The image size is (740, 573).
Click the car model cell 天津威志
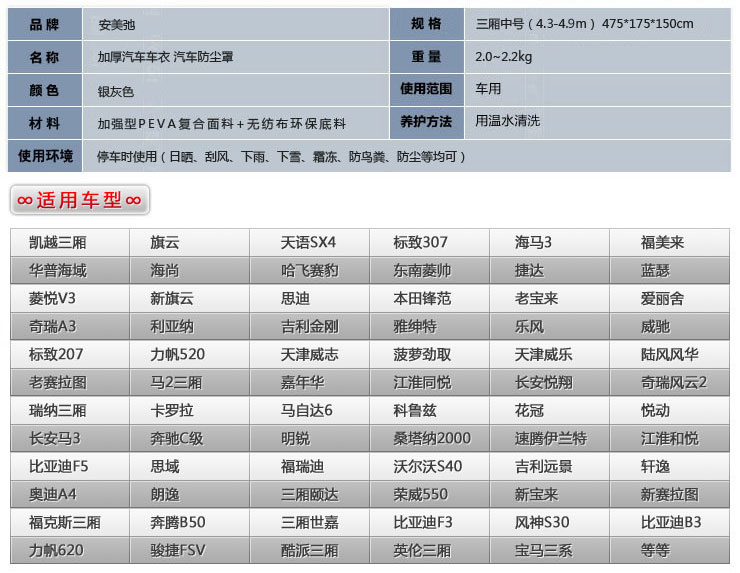tap(310, 354)
